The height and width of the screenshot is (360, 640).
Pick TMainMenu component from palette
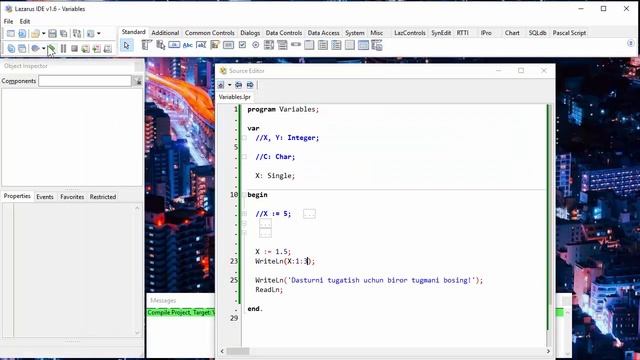[147, 45]
